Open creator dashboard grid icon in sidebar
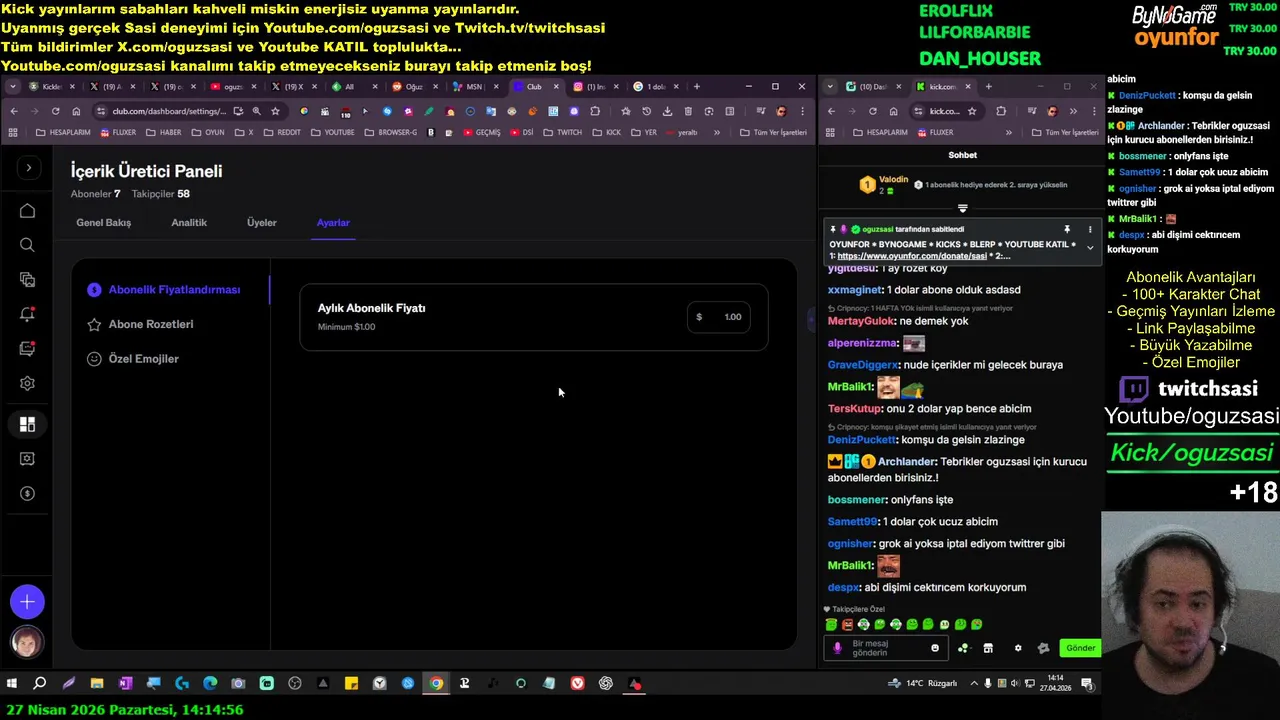The width and height of the screenshot is (1280, 720). pyautogui.click(x=27, y=424)
